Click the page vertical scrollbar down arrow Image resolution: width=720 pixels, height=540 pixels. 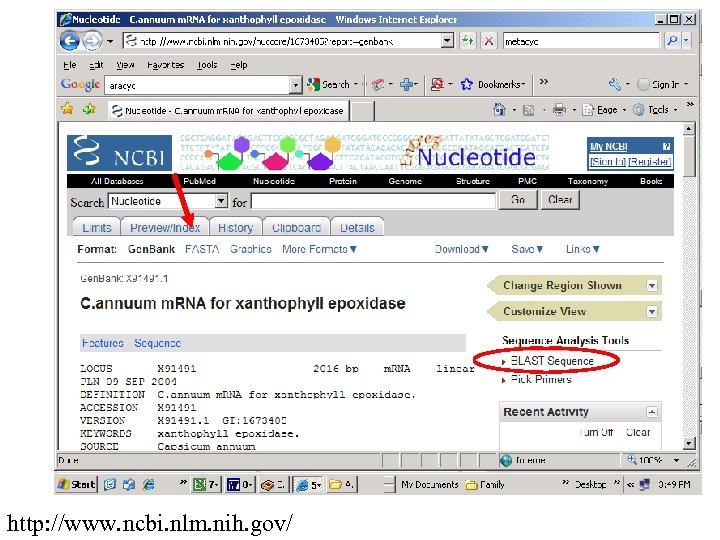point(689,444)
